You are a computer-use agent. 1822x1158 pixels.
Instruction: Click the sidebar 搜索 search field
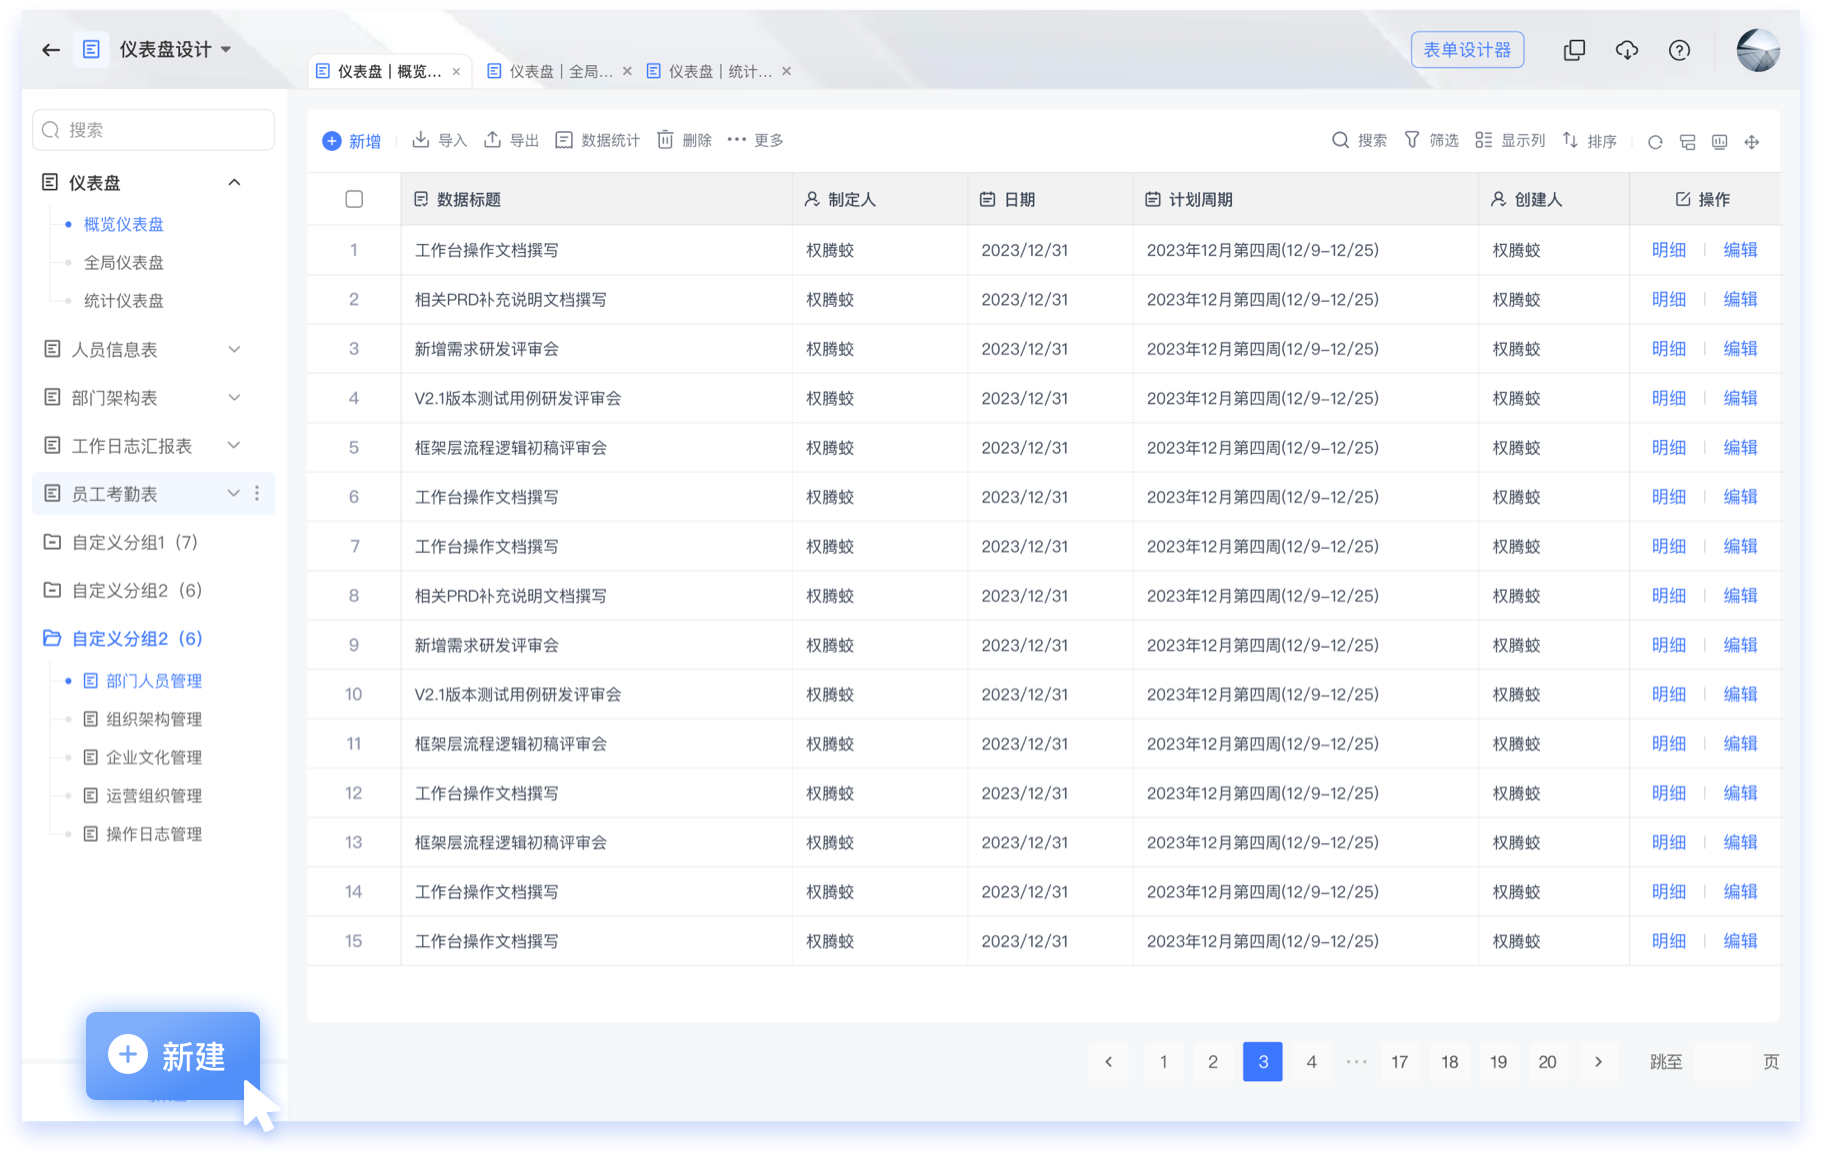click(154, 130)
